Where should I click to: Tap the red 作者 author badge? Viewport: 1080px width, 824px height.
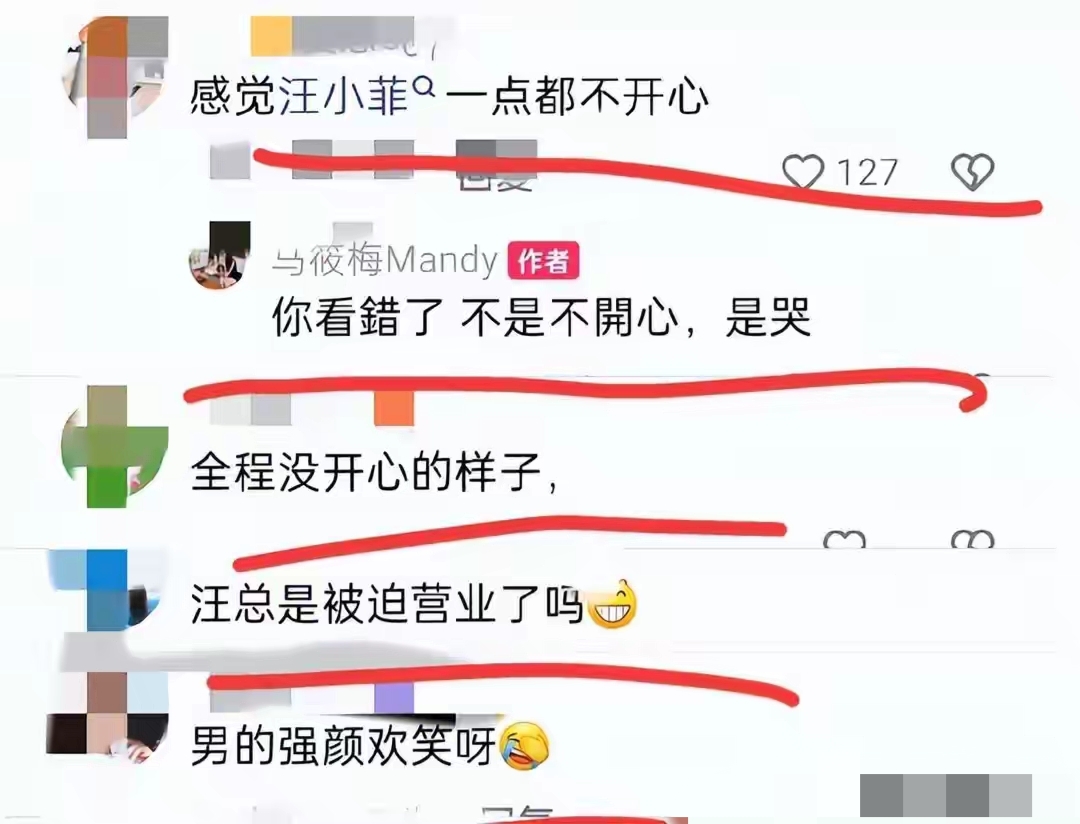click(543, 261)
